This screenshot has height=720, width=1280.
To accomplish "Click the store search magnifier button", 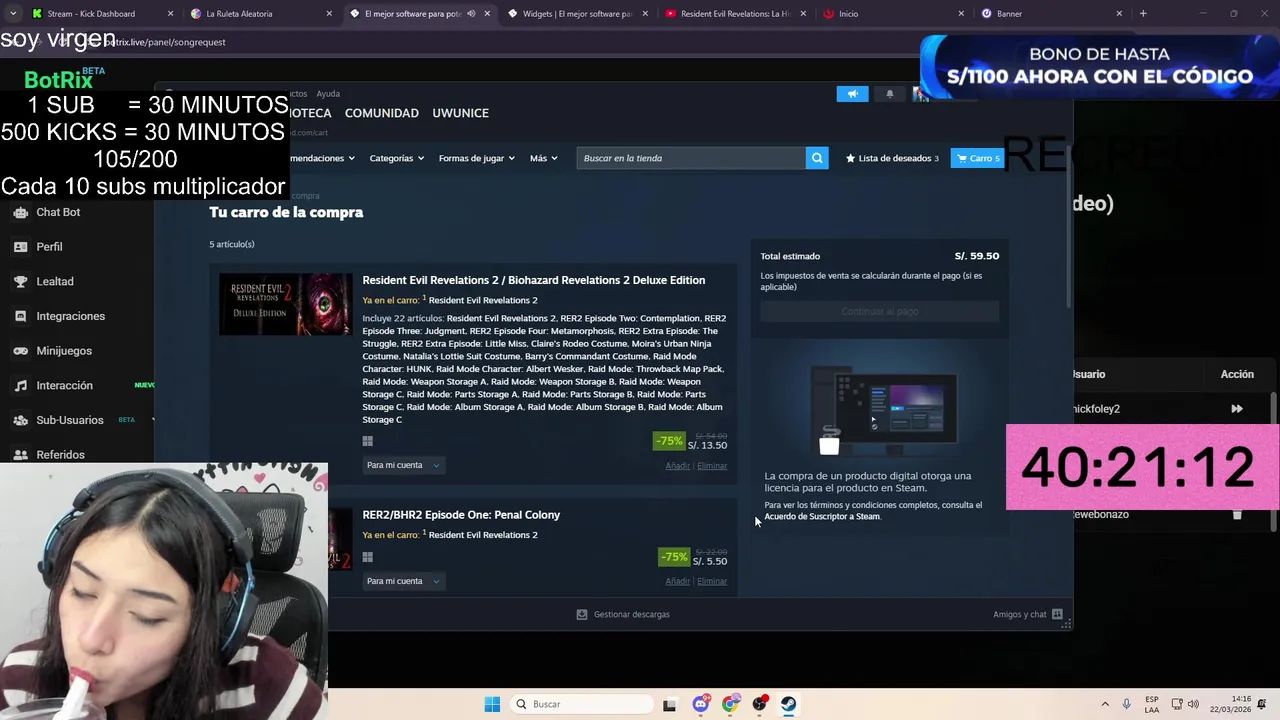I will (817, 158).
